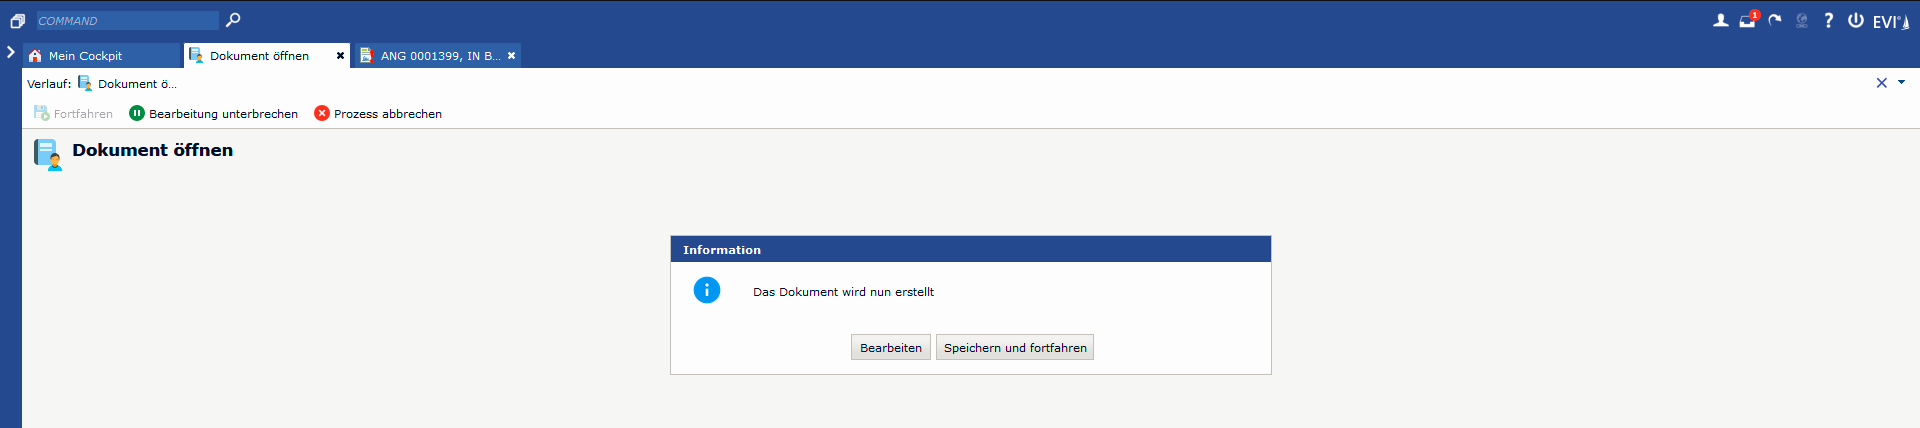1920x428 pixels.
Task: Click Bearbeitung unterbrechen pause action
Action: pyautogui.click(x=213, y=114)
